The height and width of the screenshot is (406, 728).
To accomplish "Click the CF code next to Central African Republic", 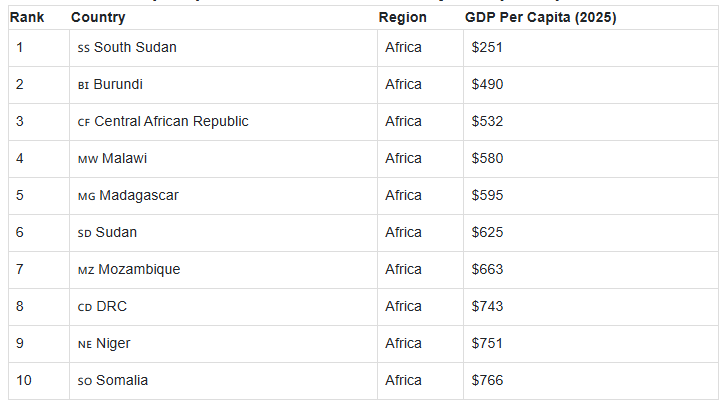I will (84, 122).
